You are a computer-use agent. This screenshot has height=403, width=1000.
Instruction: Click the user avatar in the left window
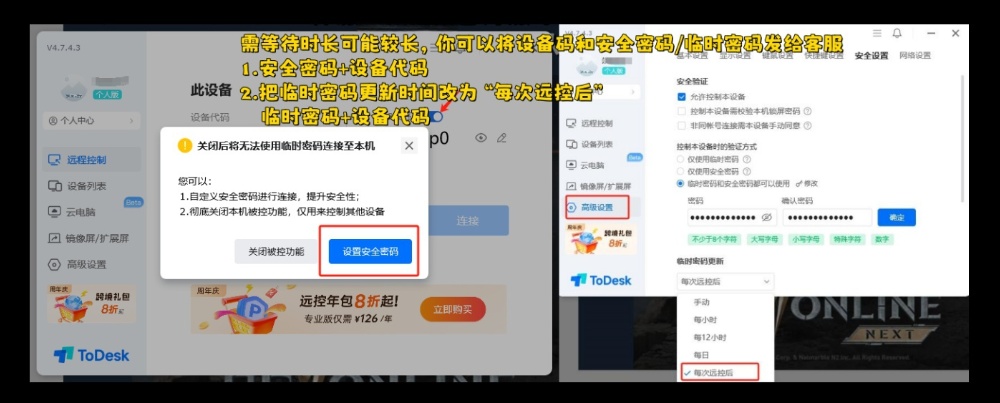pyautogui.click(x=75, y=88)
